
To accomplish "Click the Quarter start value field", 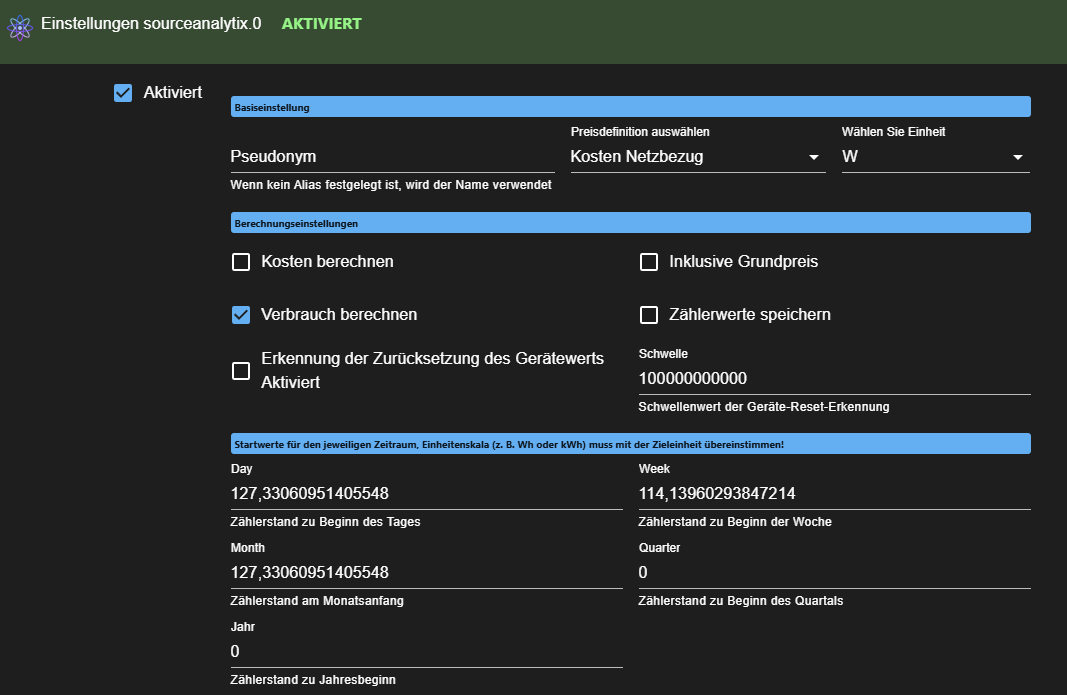I will [834, 572].
